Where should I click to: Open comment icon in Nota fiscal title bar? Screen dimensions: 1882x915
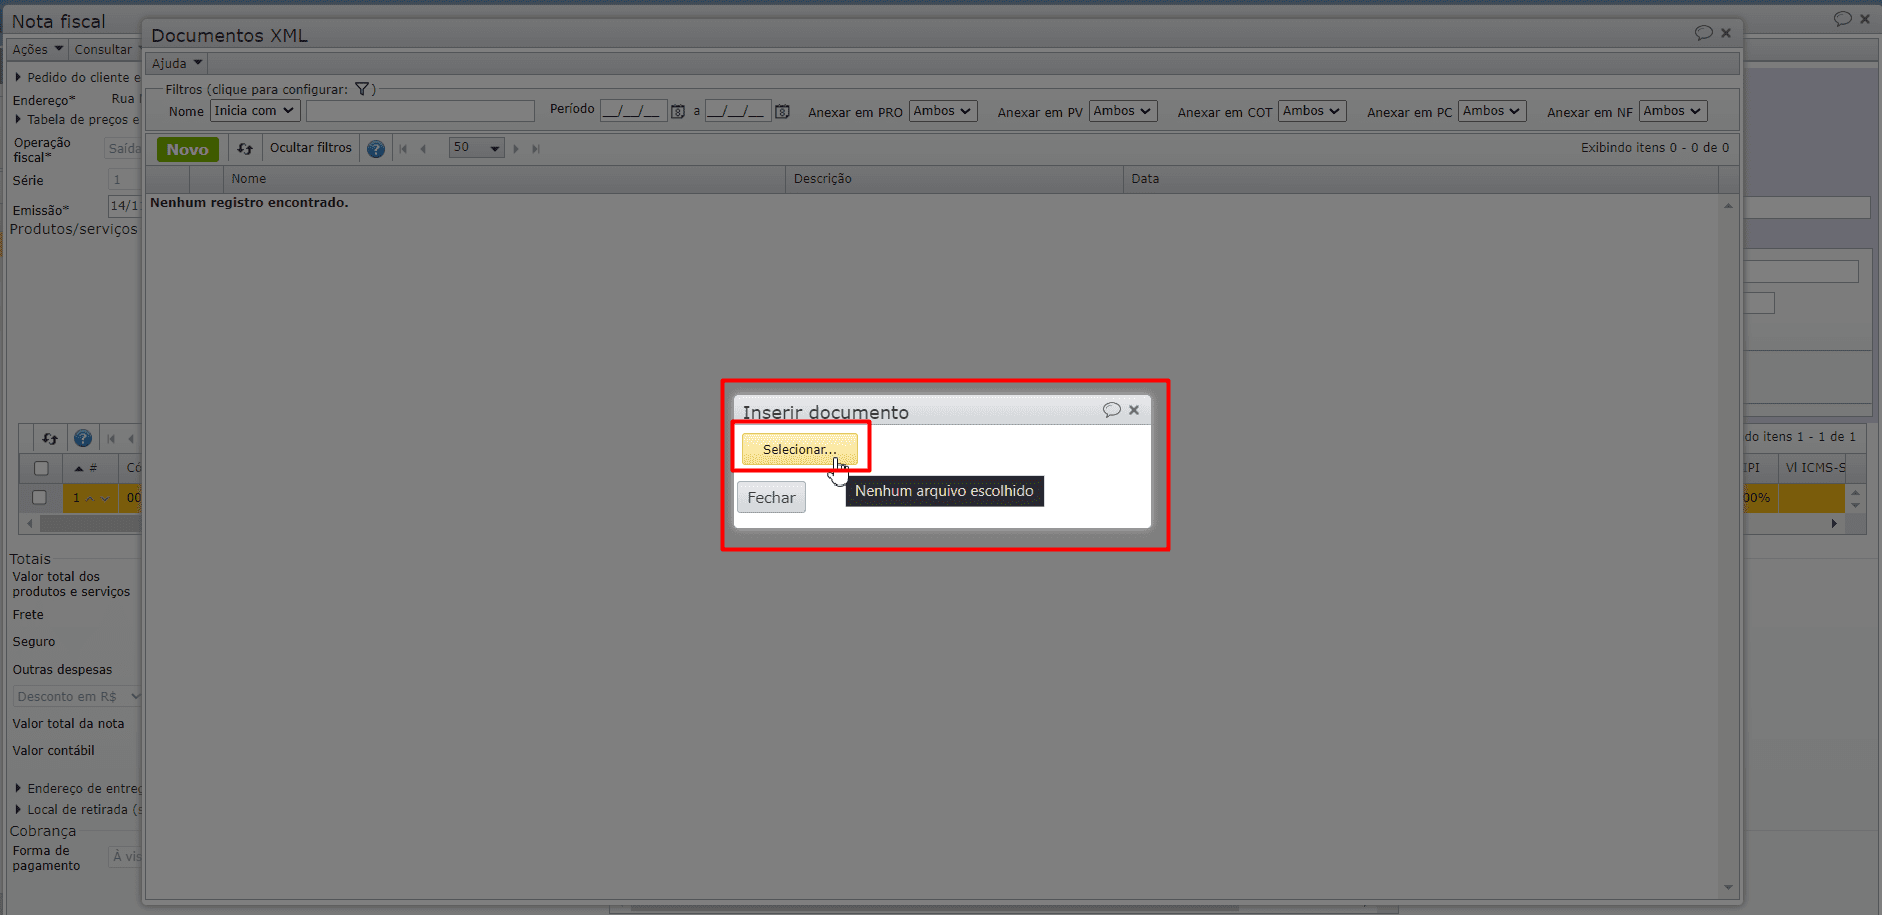click(x=1843, y=19)
